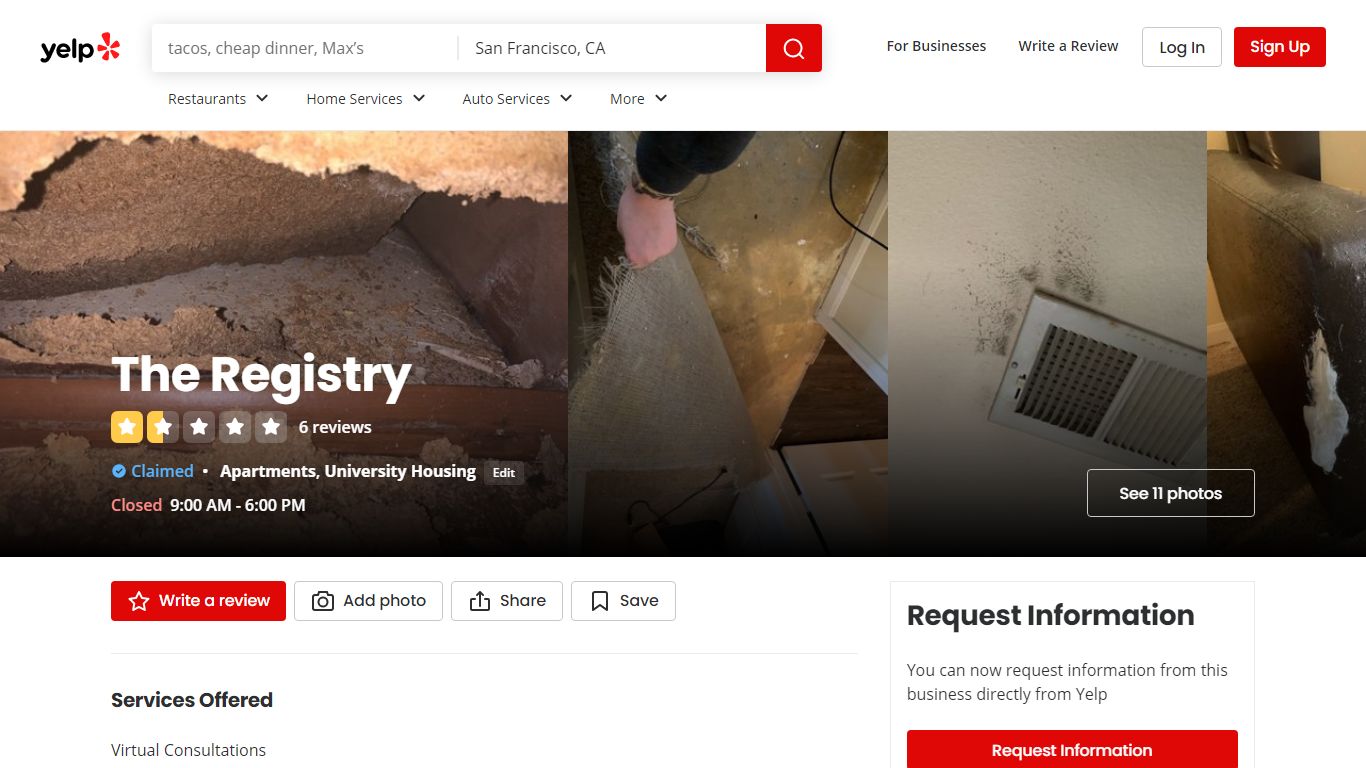The image size is (1366, 768).
Task: Expand the Home Services dropdown menu
Action: [366, 98]
